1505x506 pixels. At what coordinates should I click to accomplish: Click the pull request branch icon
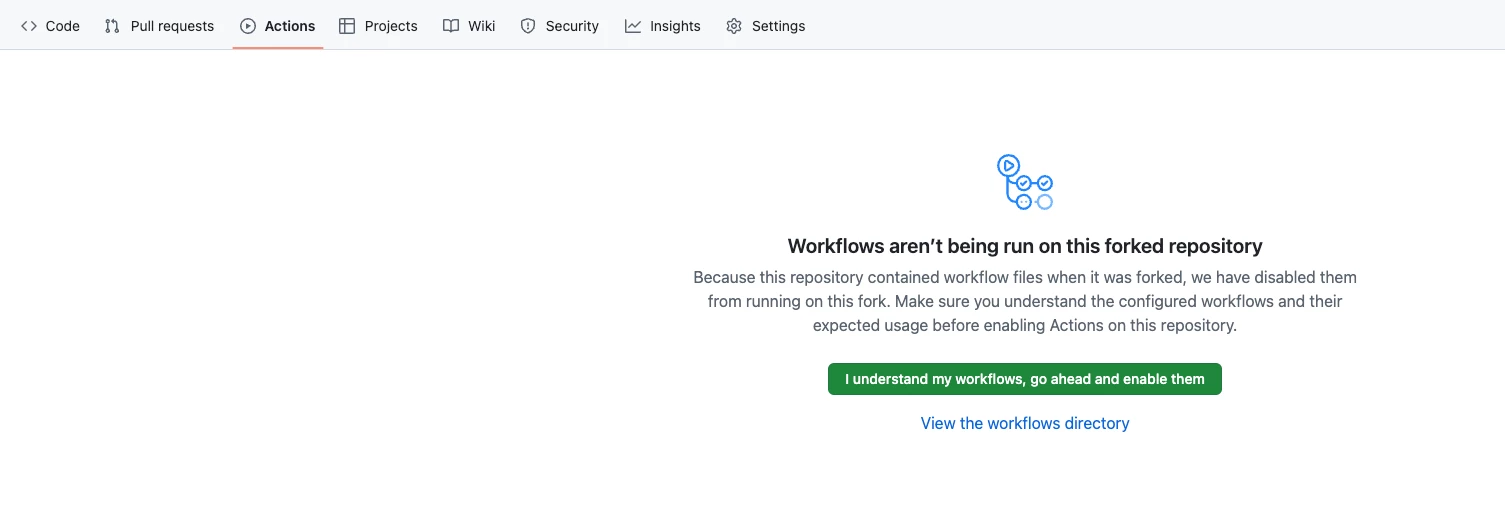point(112,26)
